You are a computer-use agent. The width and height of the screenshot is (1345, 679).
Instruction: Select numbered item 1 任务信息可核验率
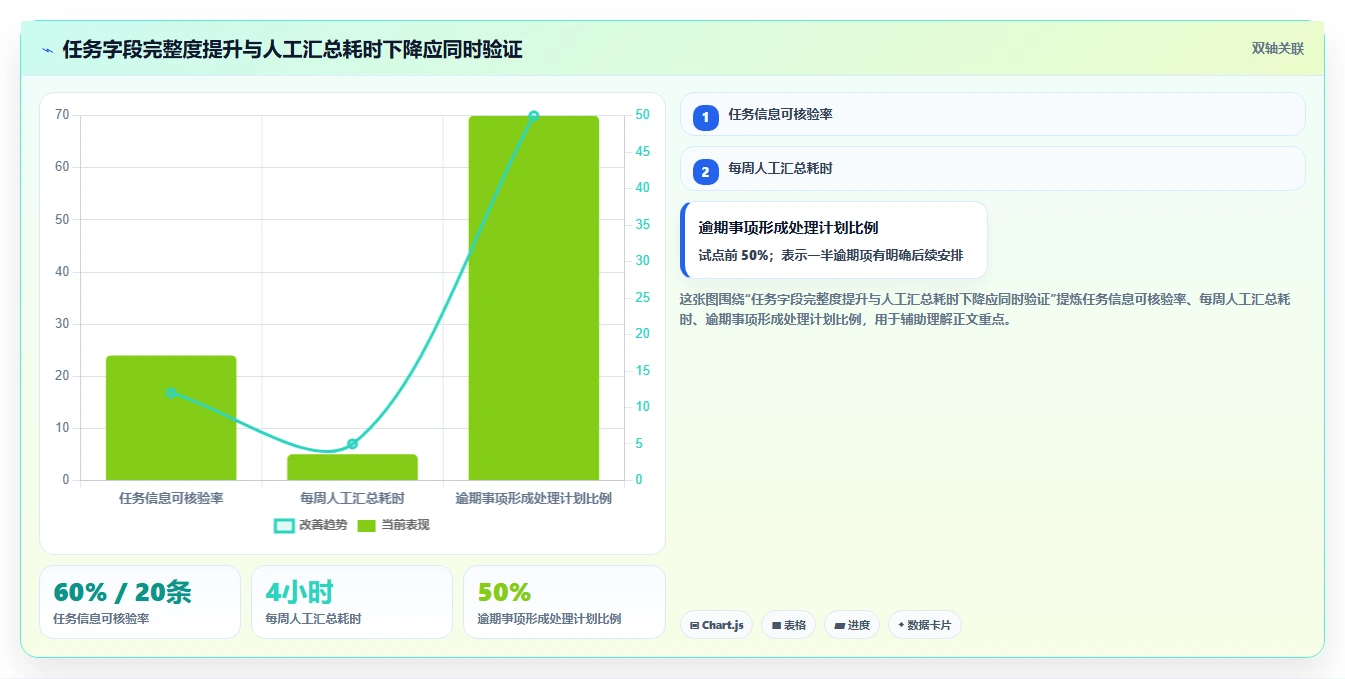[992, 114]
